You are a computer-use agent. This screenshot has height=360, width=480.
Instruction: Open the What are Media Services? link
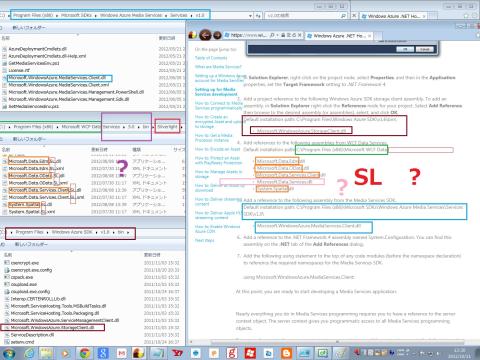point(218,67)
